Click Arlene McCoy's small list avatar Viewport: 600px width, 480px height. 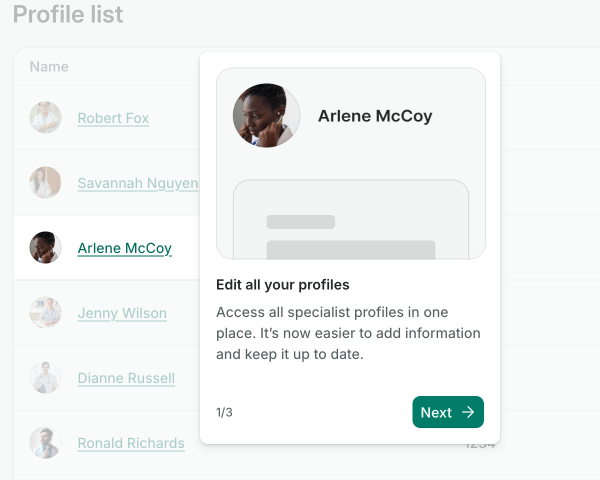(x=45, y=248)
